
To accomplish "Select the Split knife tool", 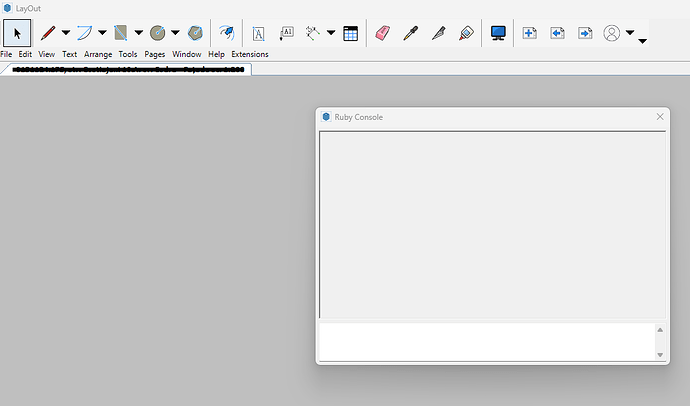I will [x=439, y=33].
